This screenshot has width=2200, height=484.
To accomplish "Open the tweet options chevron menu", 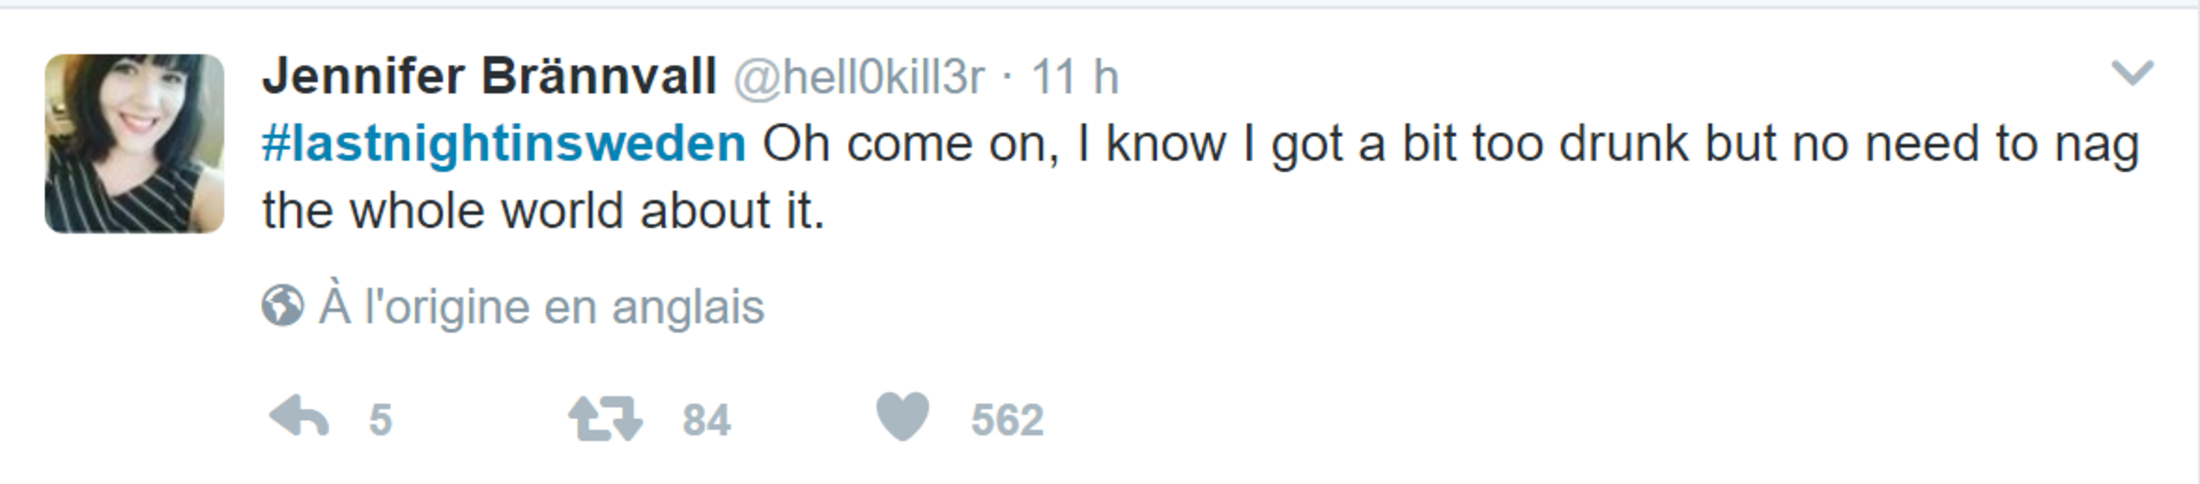I will tap(2131, 73).
